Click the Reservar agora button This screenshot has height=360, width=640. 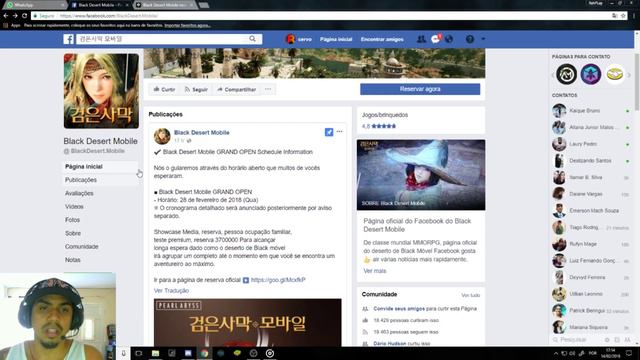pyautogui.click(x=420, y=89)
